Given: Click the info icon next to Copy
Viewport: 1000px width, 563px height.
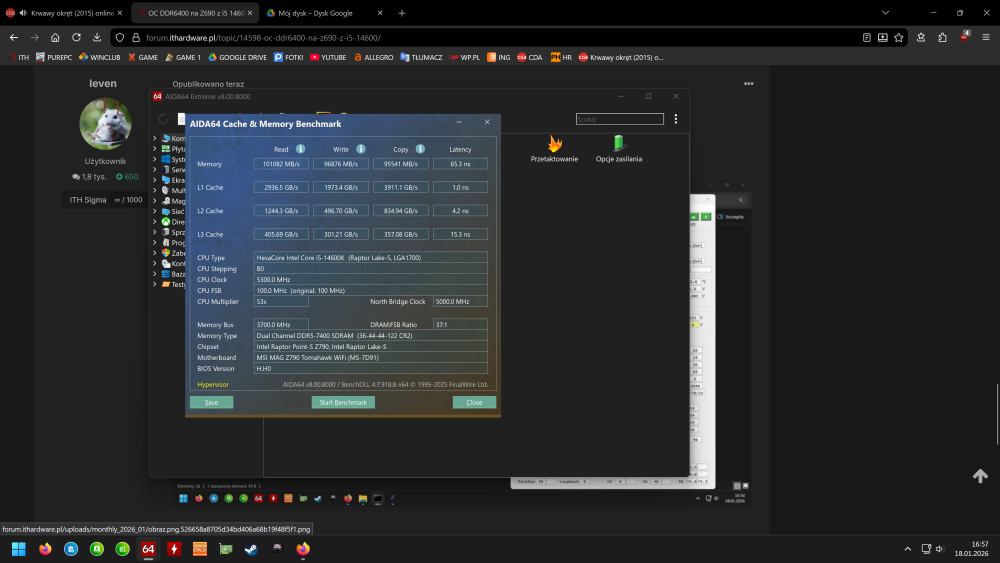Looking at the screenshot, I should coord(420,149).
